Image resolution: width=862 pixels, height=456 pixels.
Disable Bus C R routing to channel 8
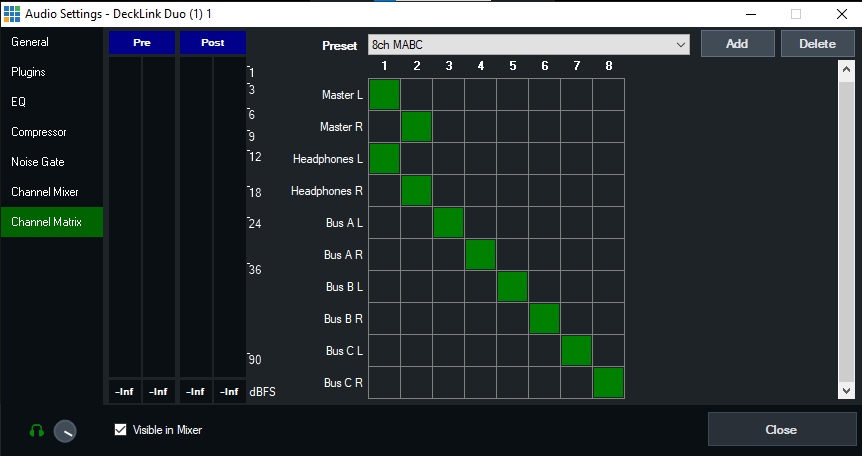pos(608,382)
